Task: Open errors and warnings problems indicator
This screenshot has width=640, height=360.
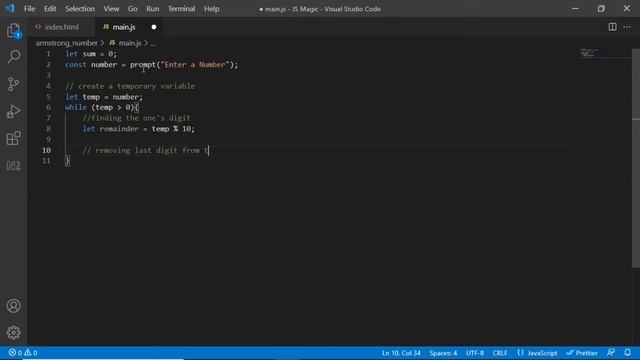Action: [23, 353]
